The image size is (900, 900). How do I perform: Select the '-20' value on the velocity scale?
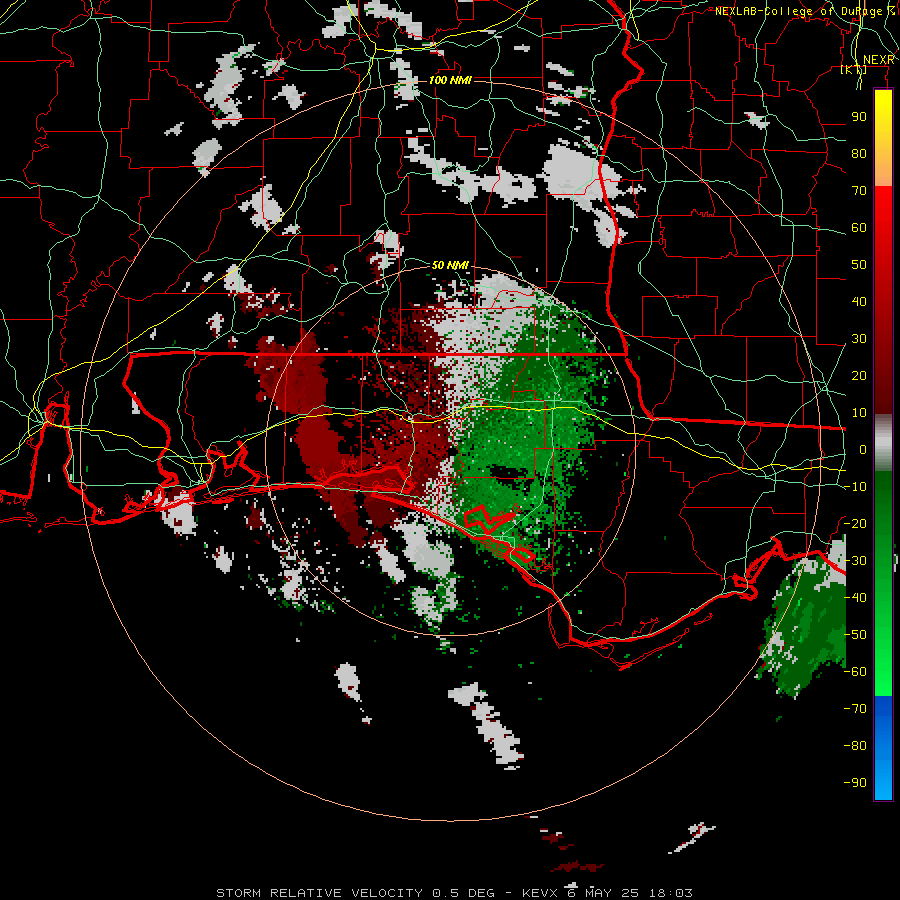pos(855,523)
